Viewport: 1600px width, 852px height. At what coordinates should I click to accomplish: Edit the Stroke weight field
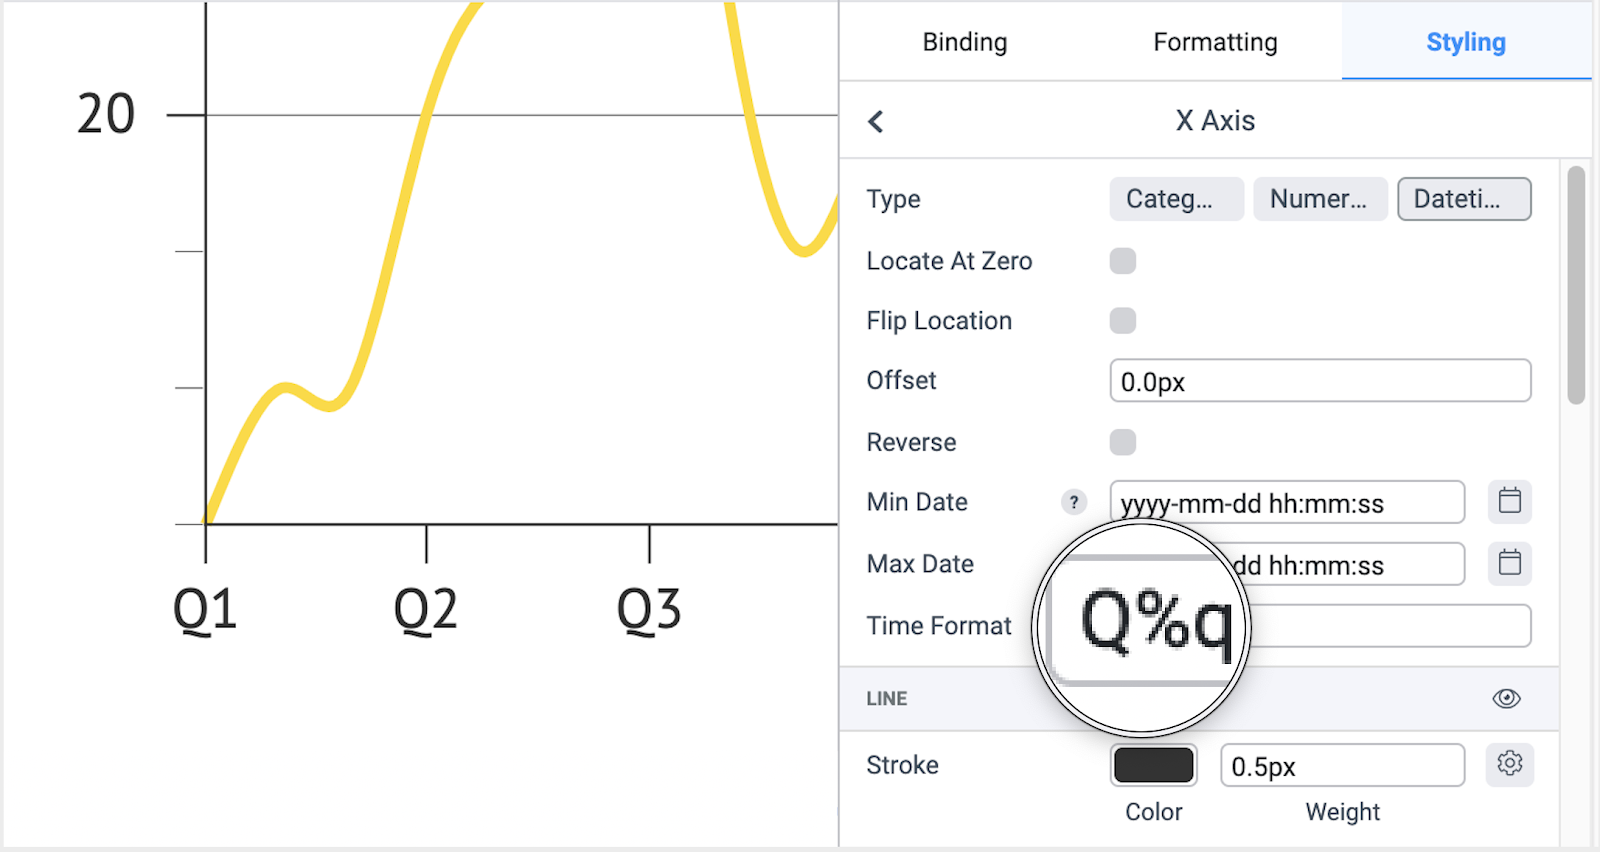click(1342, 765)
